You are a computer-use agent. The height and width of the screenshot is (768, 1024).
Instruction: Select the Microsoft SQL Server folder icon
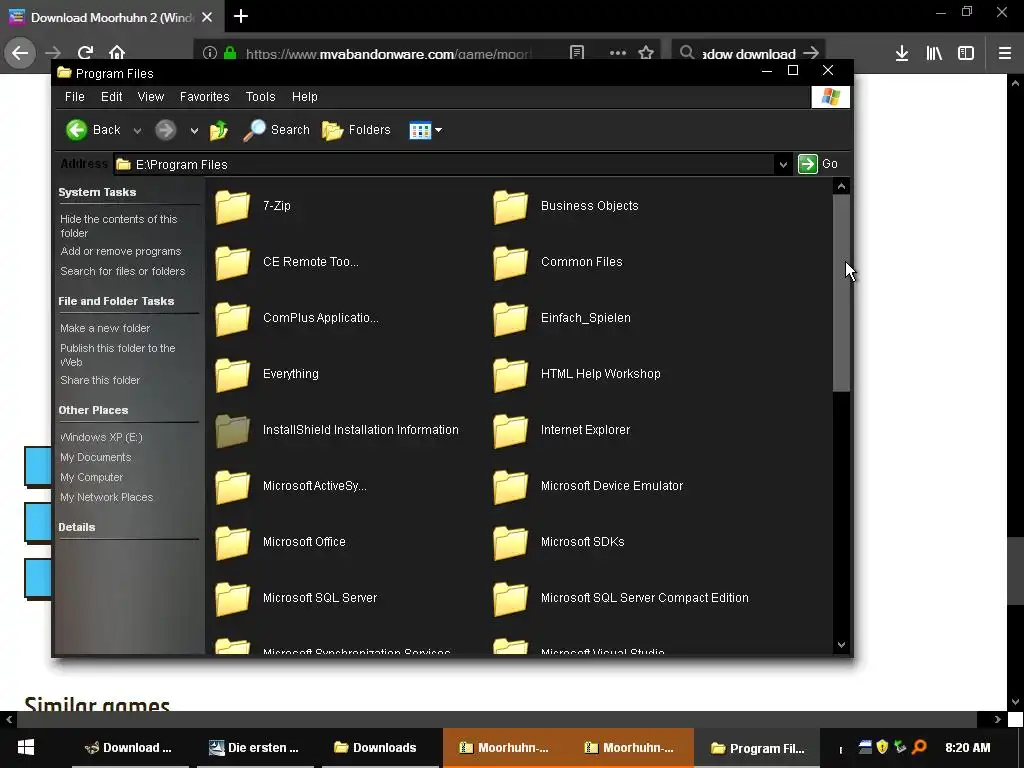click(232, 598)
